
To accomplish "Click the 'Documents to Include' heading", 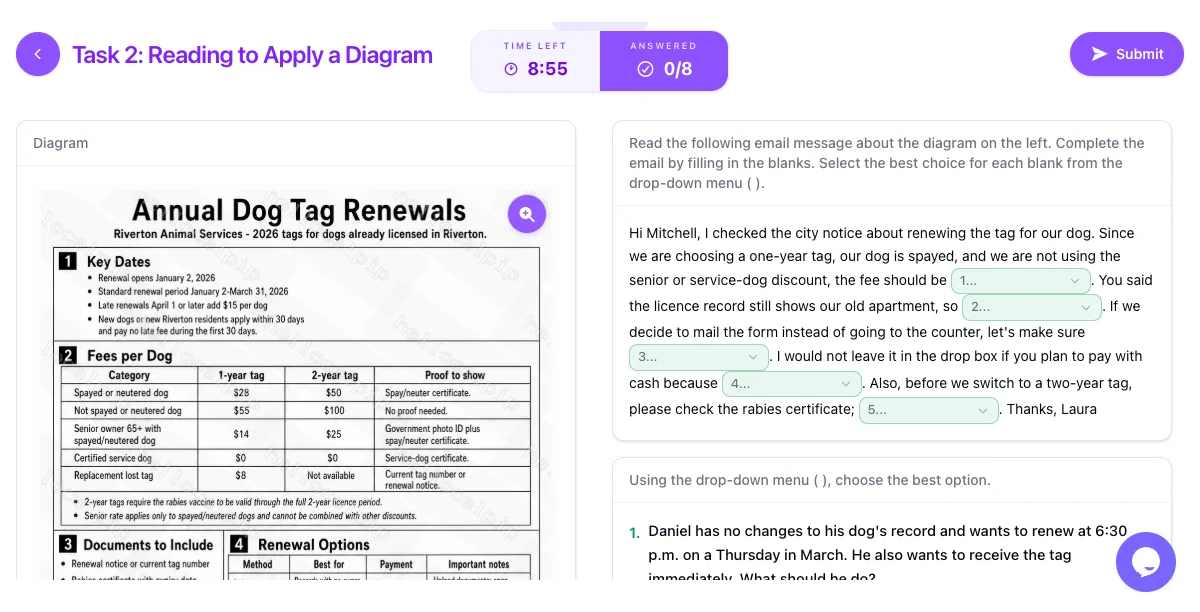I will point(148,545).
